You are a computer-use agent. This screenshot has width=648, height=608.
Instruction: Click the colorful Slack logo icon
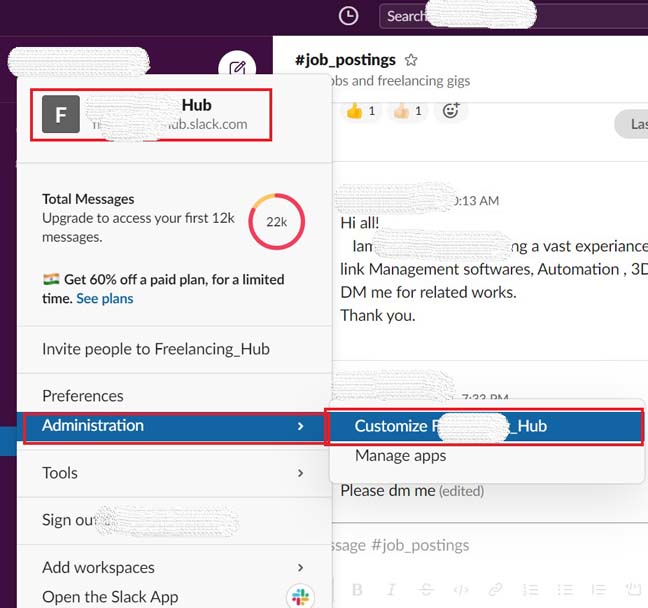coord(300,597)
